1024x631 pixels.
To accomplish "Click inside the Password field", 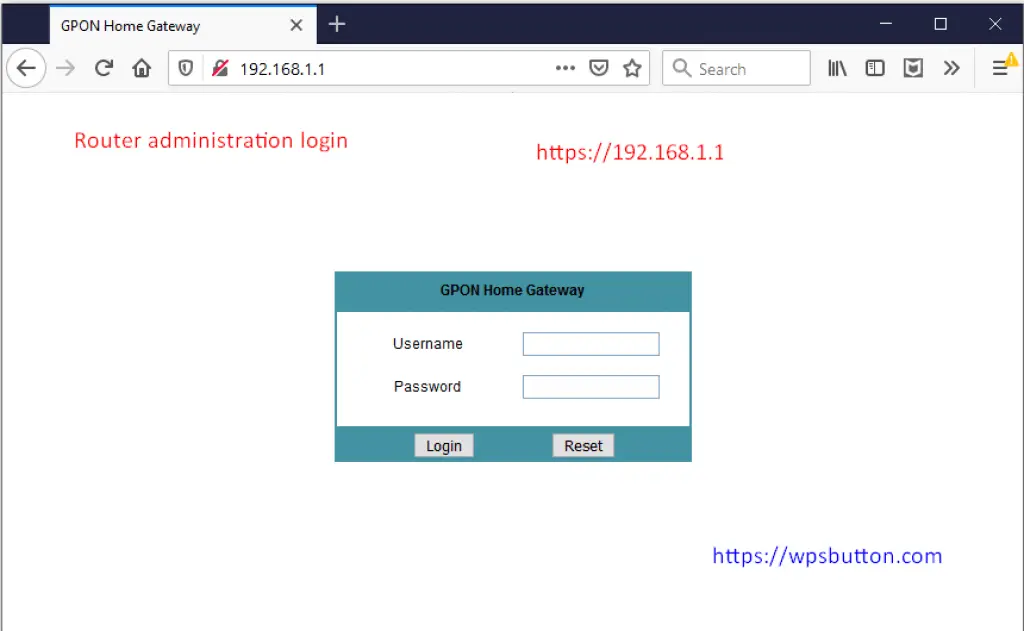I will pyautogui.click(x=591, y=387).
